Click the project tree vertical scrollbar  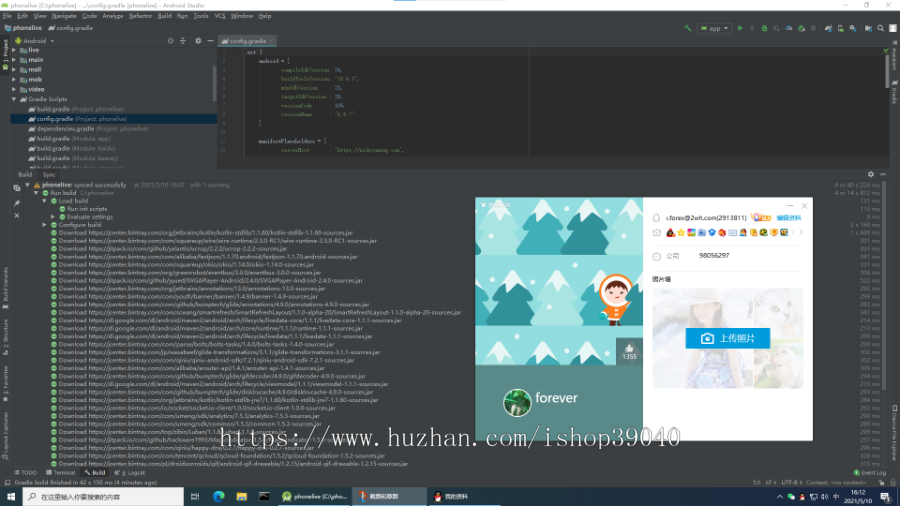pyautogui.click(x=215, y=82)
